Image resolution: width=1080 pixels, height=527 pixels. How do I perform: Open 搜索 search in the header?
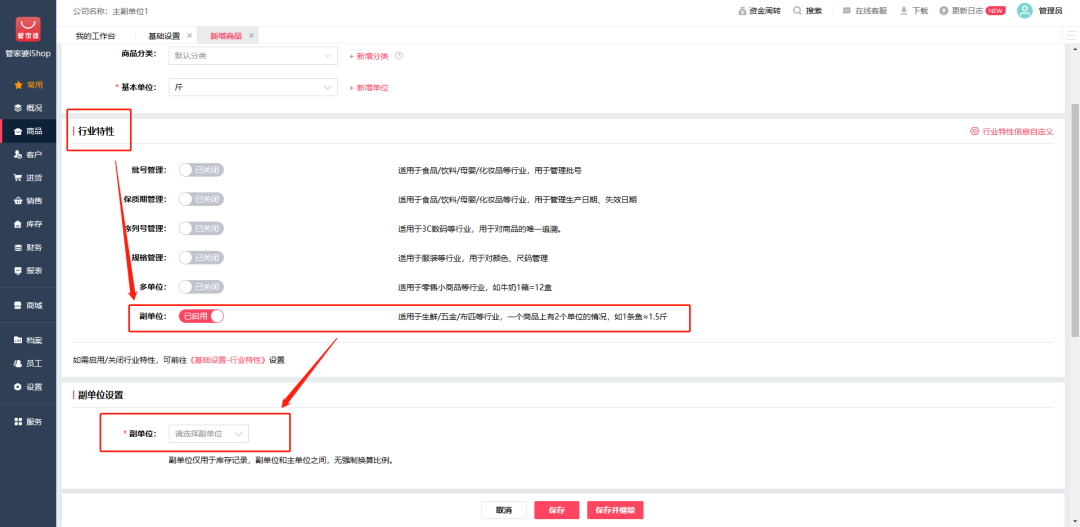807,11
